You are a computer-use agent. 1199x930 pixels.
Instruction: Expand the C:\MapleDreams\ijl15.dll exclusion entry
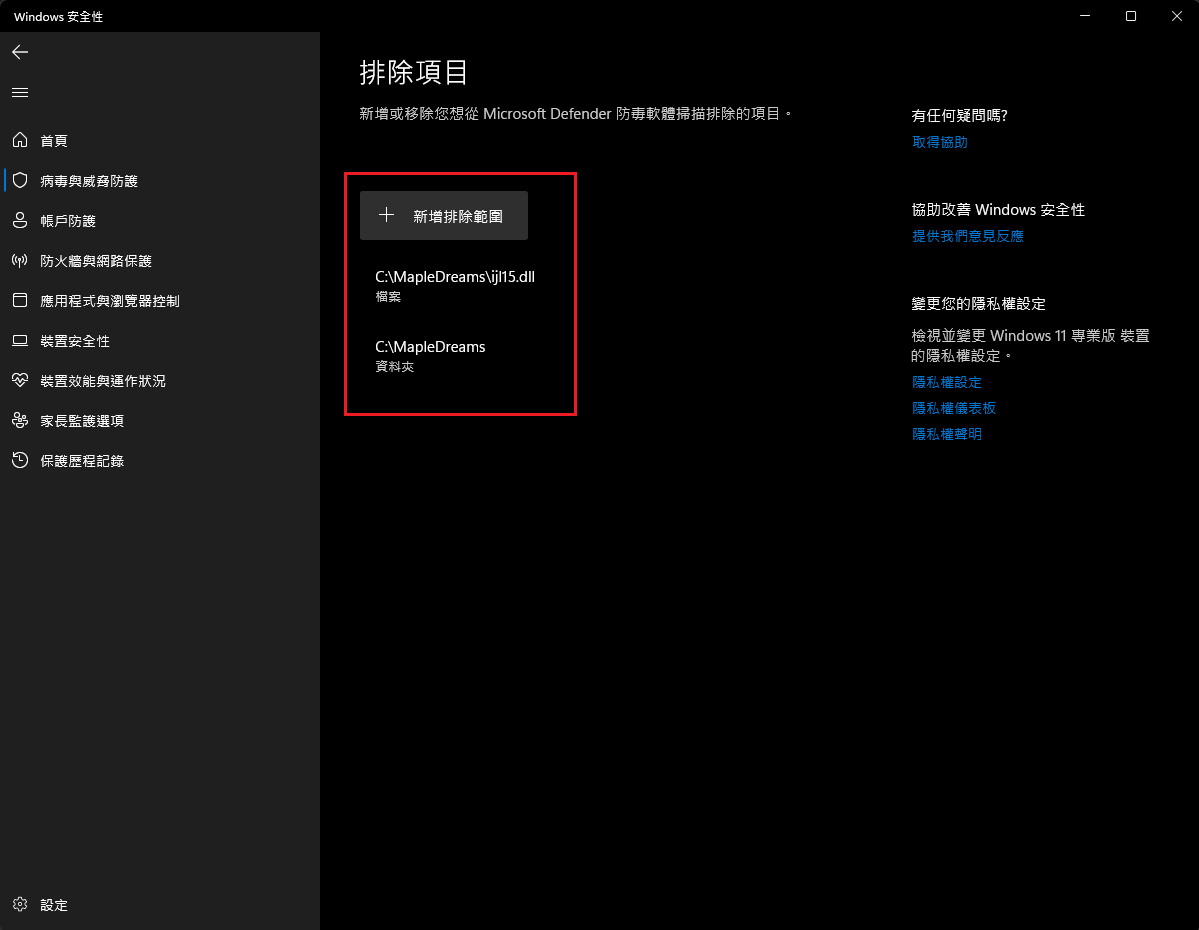coord(455,285)
